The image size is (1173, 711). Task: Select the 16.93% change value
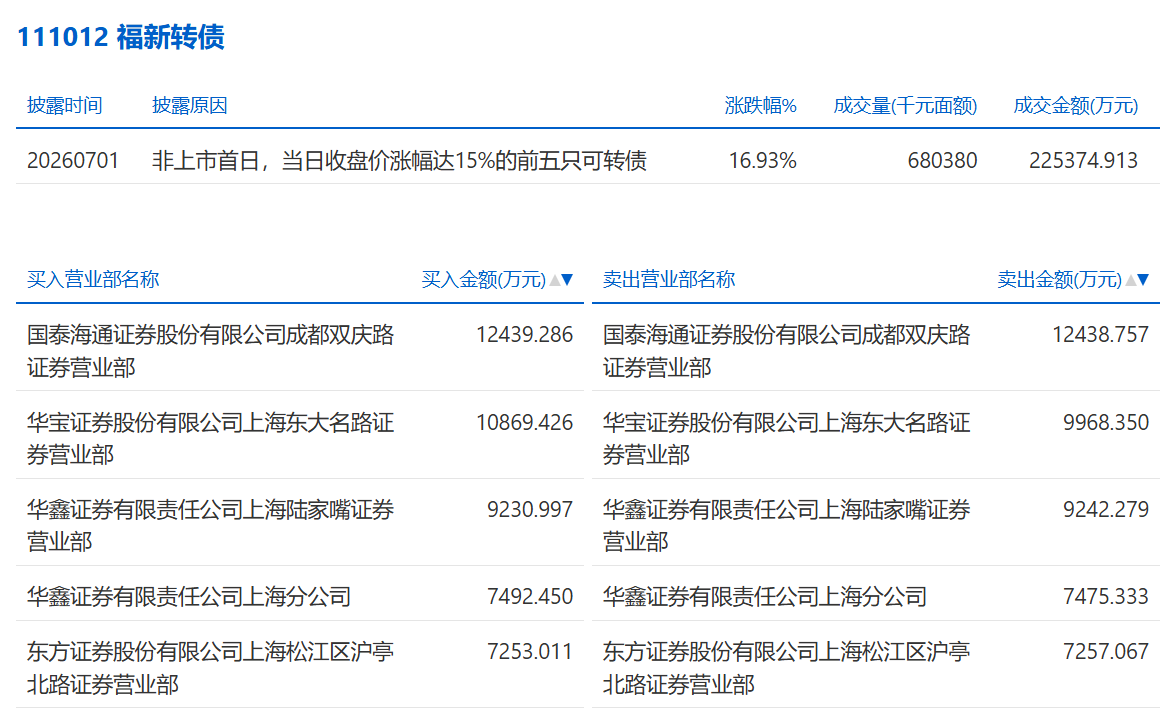762,161
